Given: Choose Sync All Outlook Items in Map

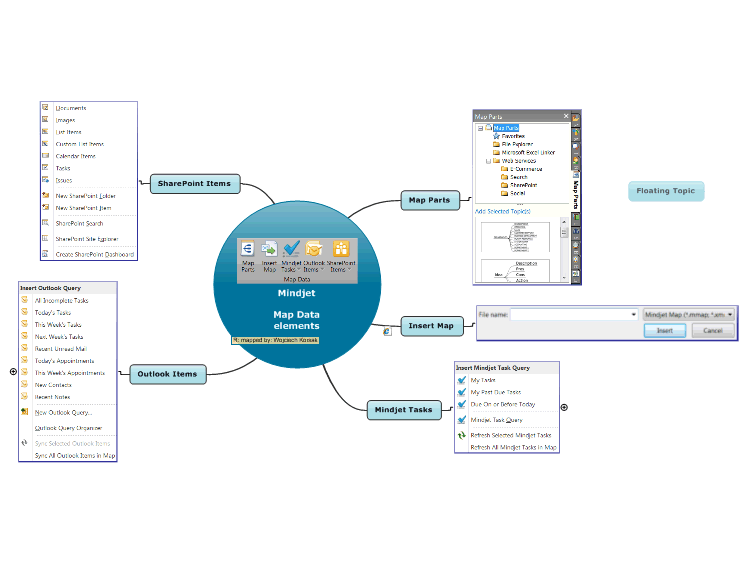Looking at the screenshot, I should (x=75, y=455).
